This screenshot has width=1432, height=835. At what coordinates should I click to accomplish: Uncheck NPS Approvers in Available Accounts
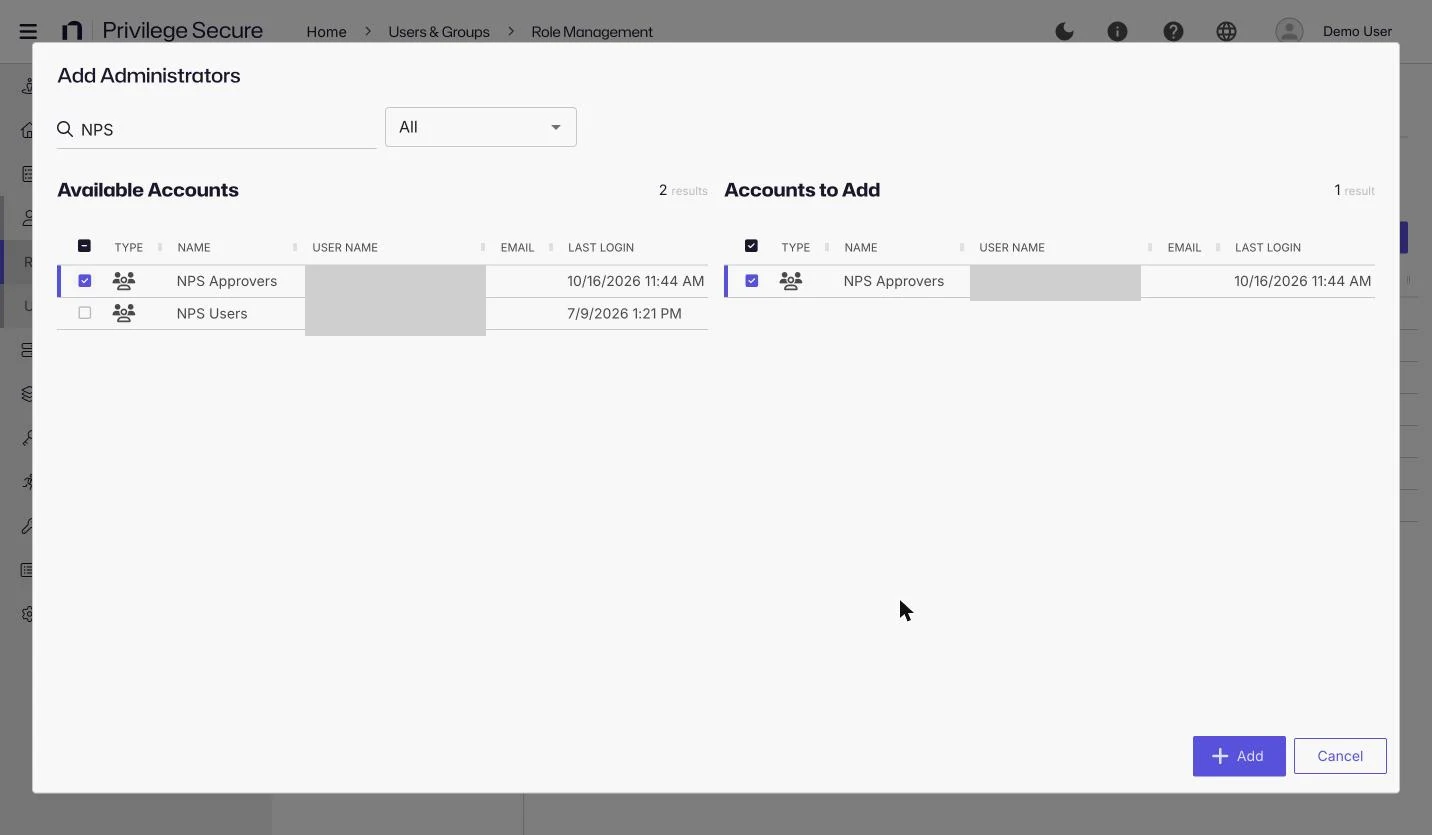84,281
